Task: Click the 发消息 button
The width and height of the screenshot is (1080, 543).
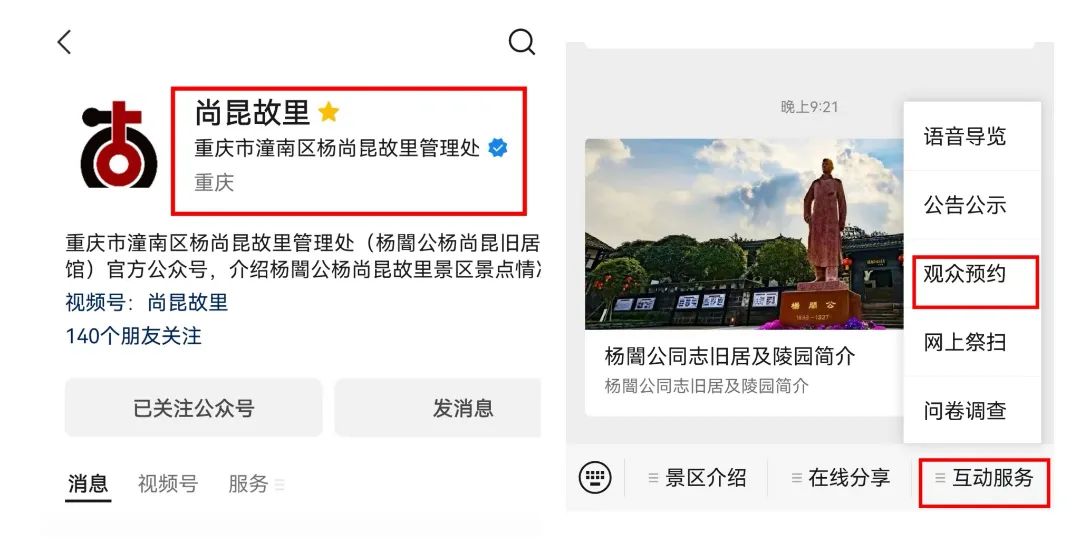Action: click(438, 408)
